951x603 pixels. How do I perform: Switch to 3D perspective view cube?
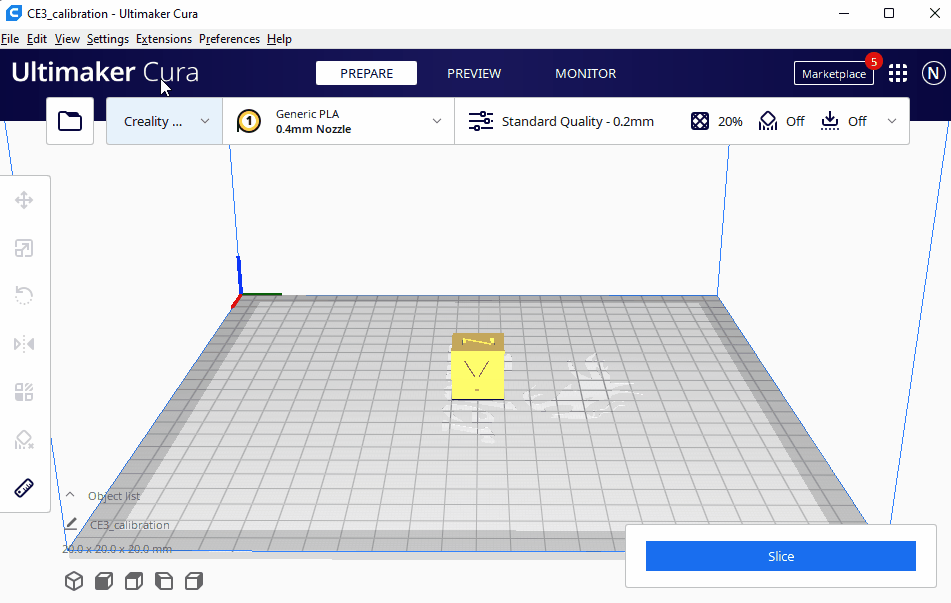click(74, 581)
